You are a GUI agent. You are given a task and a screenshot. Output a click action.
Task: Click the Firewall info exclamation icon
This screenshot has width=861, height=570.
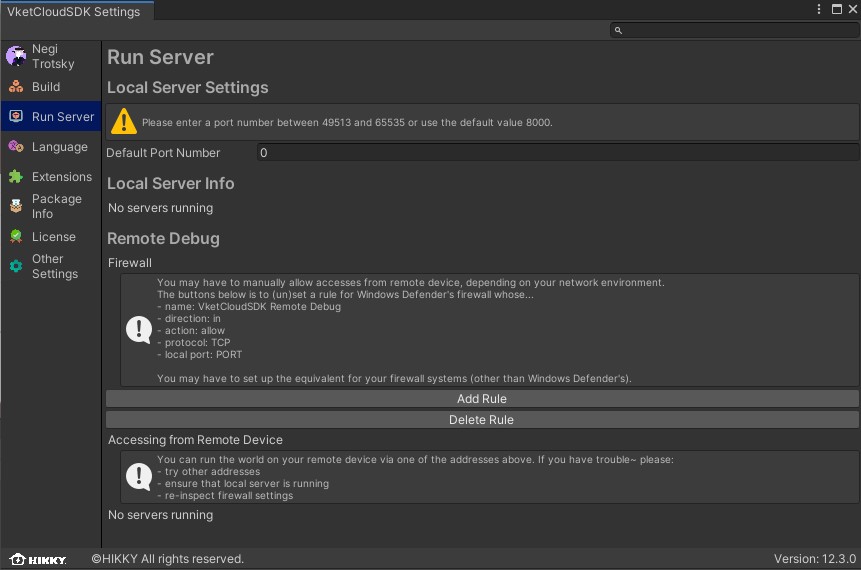tap(139, 329)
